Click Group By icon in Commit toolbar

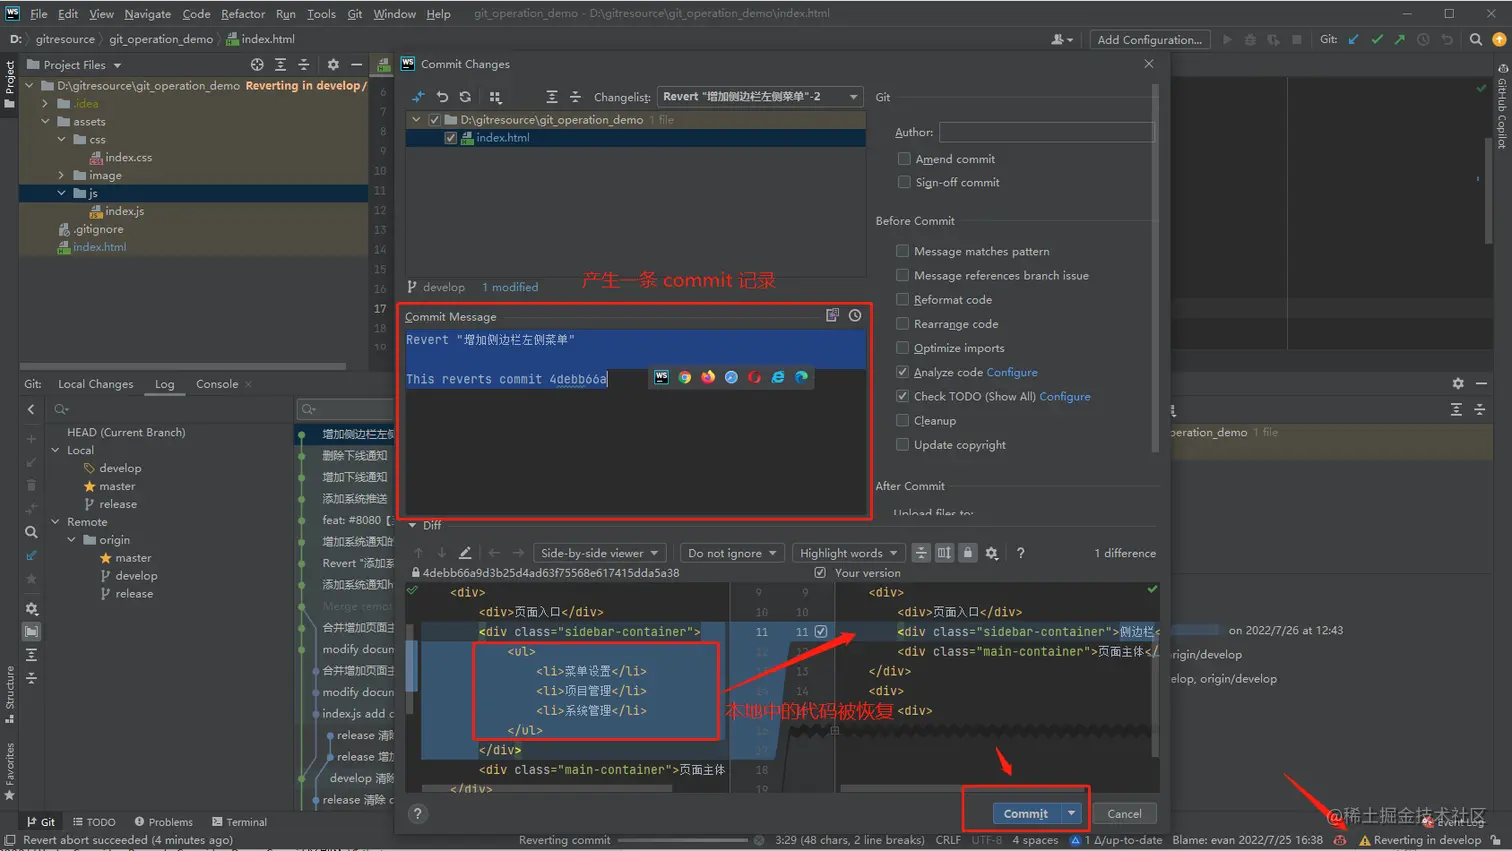(495, 97)
